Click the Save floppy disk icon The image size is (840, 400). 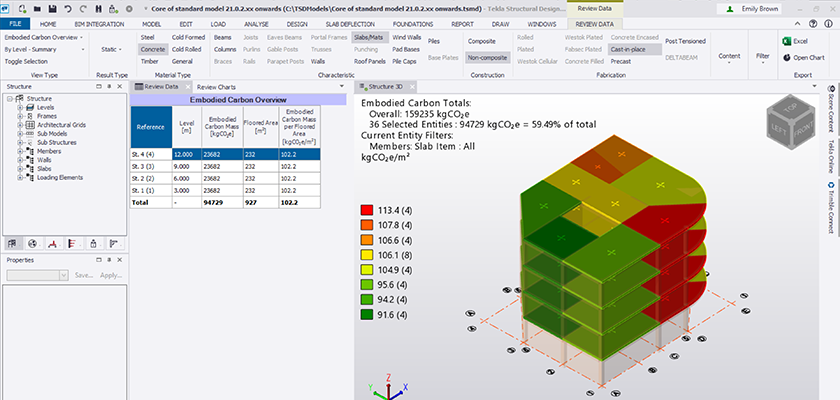(52, 9)
